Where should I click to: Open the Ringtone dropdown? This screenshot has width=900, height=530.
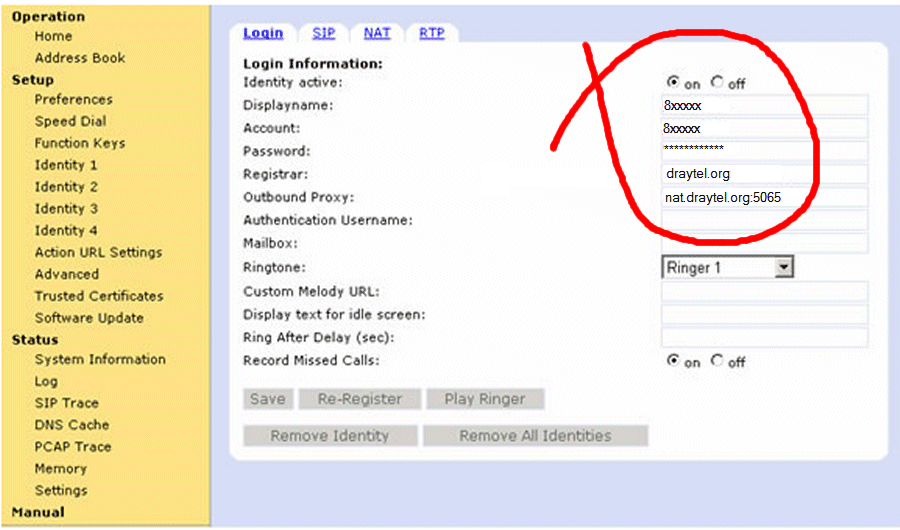[x=727, y=267]
